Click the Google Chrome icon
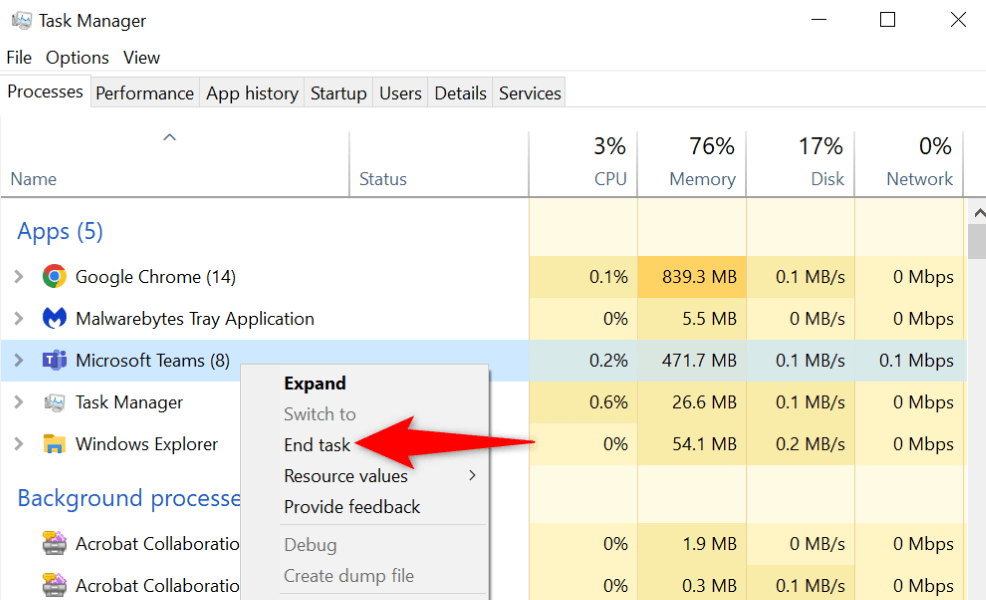 point(54,277)
